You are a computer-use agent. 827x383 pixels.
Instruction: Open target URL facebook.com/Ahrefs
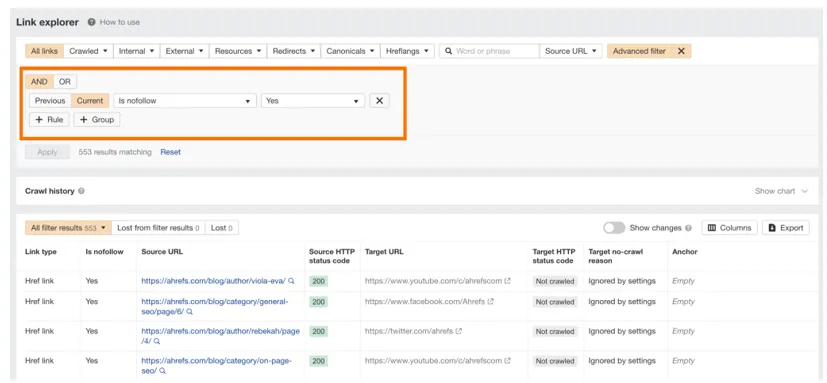pos(425,302)
